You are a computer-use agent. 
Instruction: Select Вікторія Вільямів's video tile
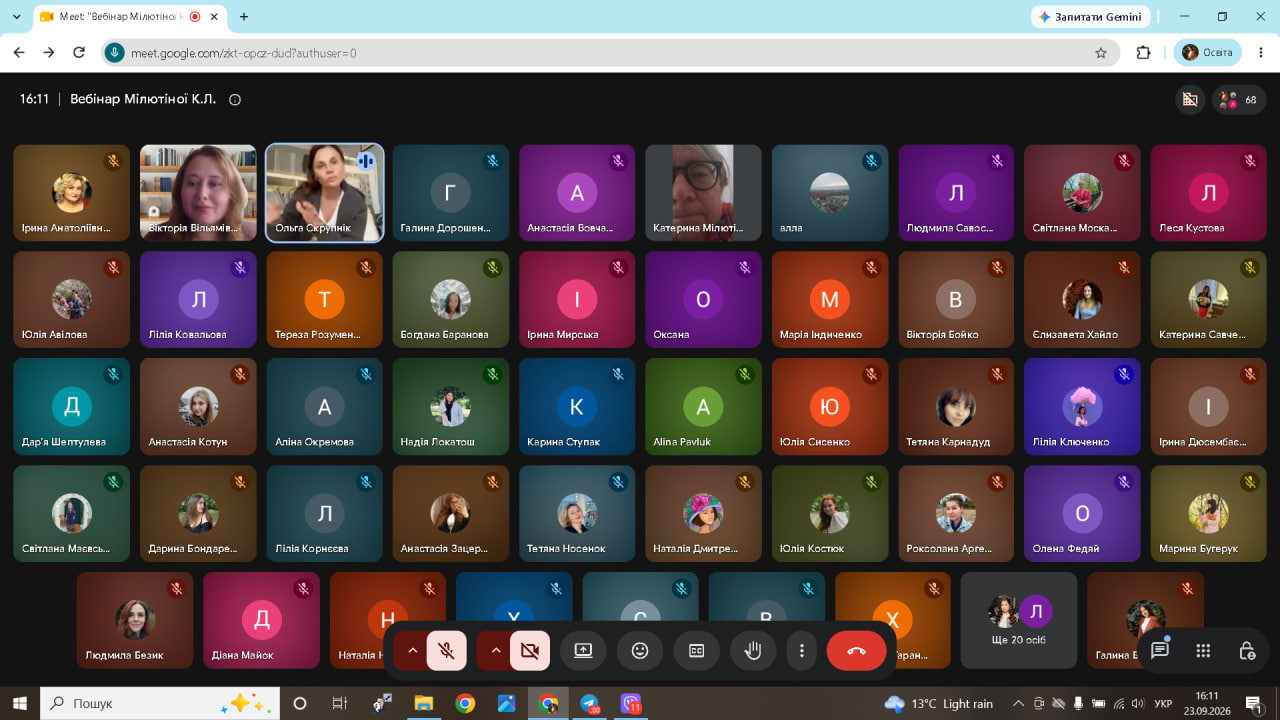point(198,193)
